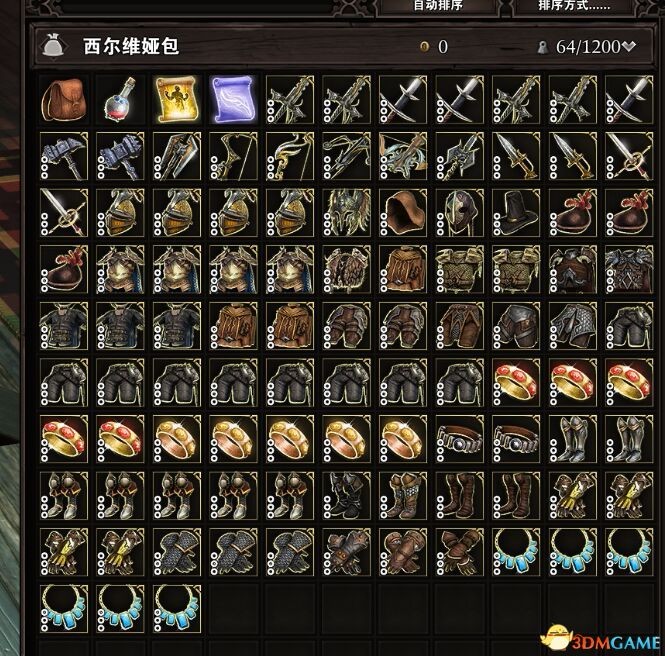Select the first chainmail gloves item
Viewport: 665px width, 656px height.
[177, 552]
